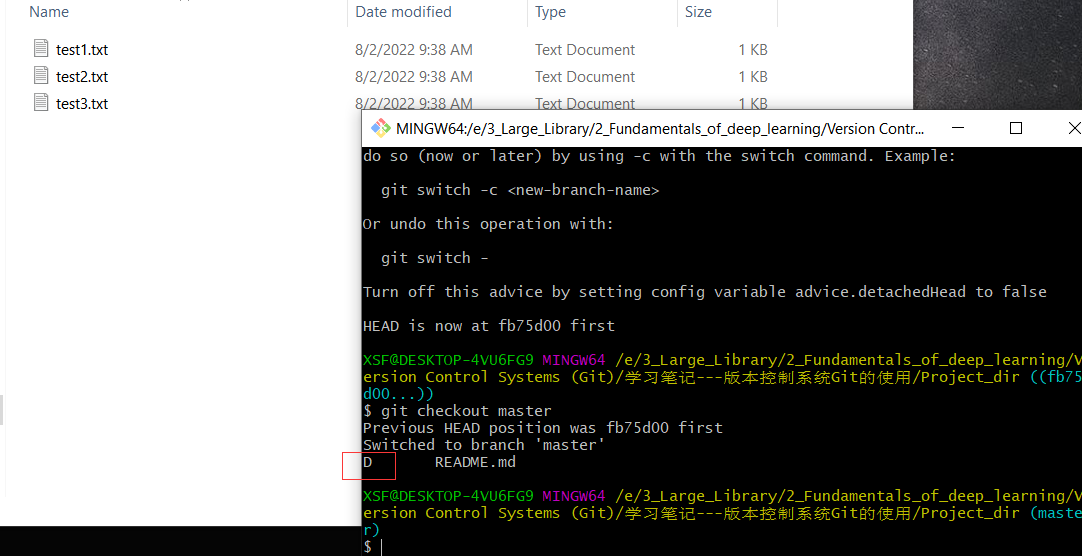Sort files by Date modified column
Viewport: 1082px width, 556px height.
pyautogui.click(x=403, y=12)
